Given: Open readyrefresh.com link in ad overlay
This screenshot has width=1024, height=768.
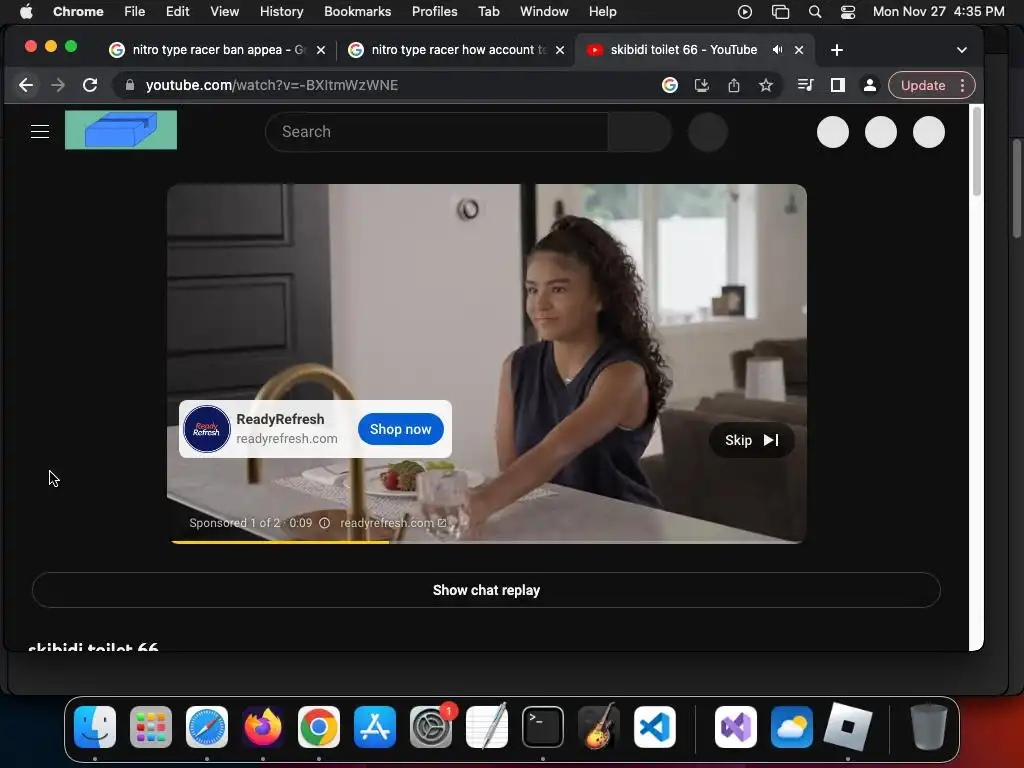Looking at the screenshot, I should 393,523.
